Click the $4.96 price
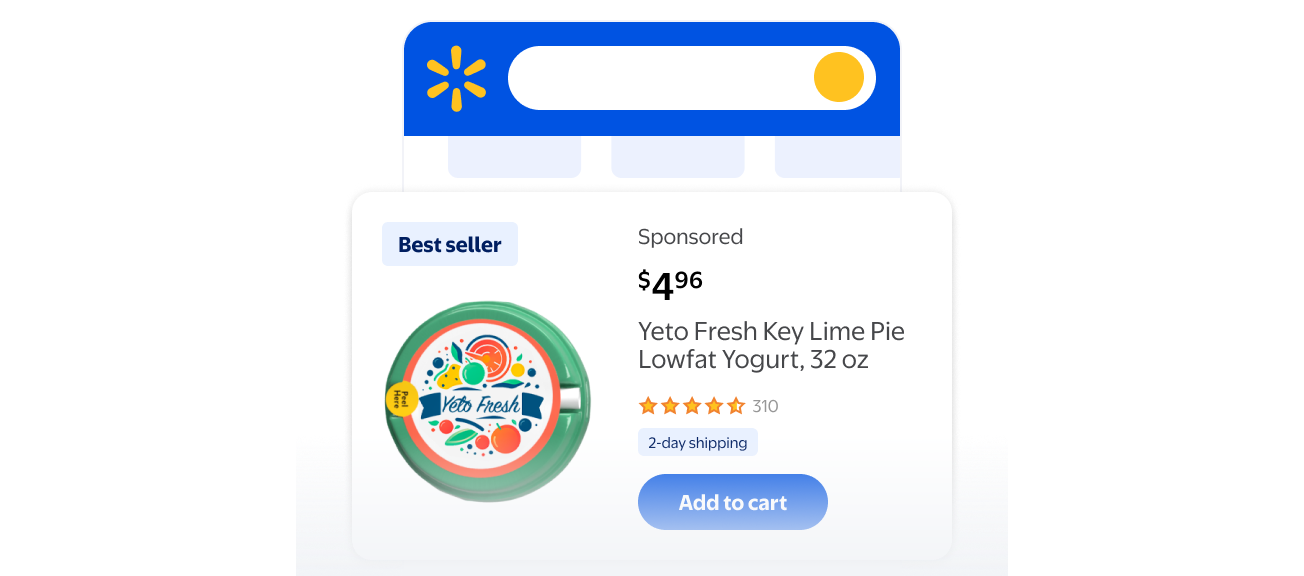The image size is (1304, 576). (x=670, y=284)
